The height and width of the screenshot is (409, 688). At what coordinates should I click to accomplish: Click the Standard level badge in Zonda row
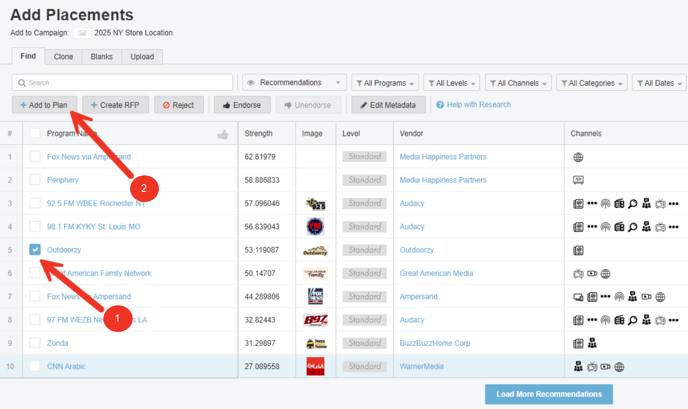(x=365, y=343)
